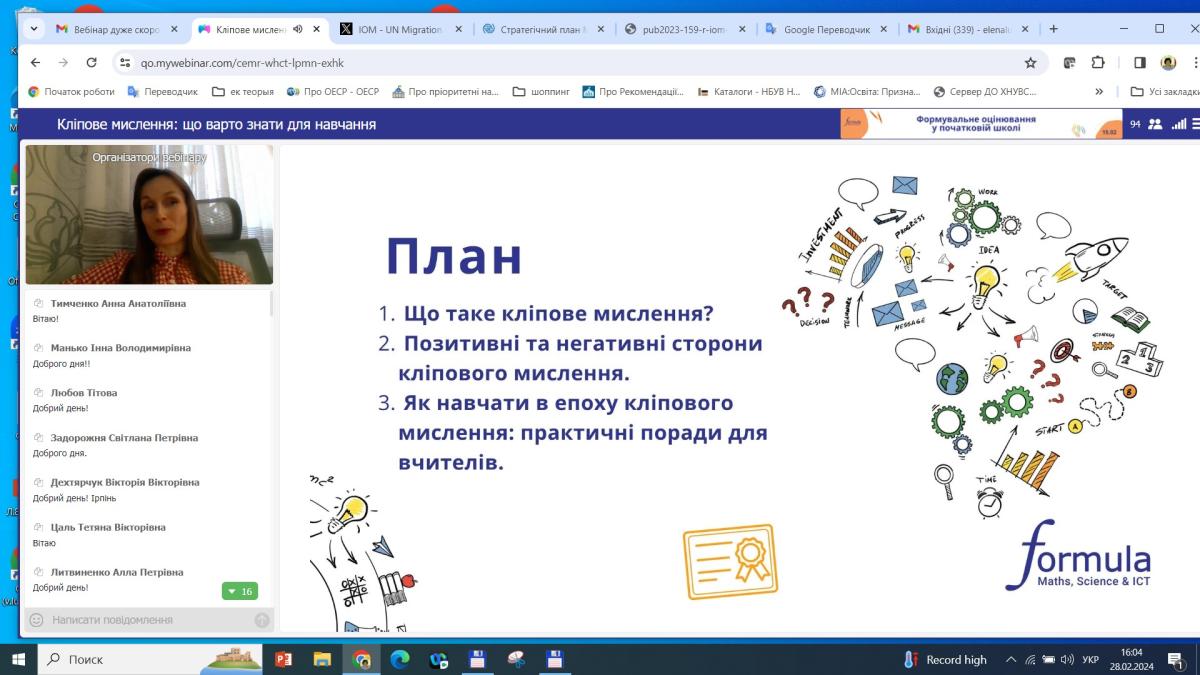Click the connection signal strength icon

click(1178, 124)
